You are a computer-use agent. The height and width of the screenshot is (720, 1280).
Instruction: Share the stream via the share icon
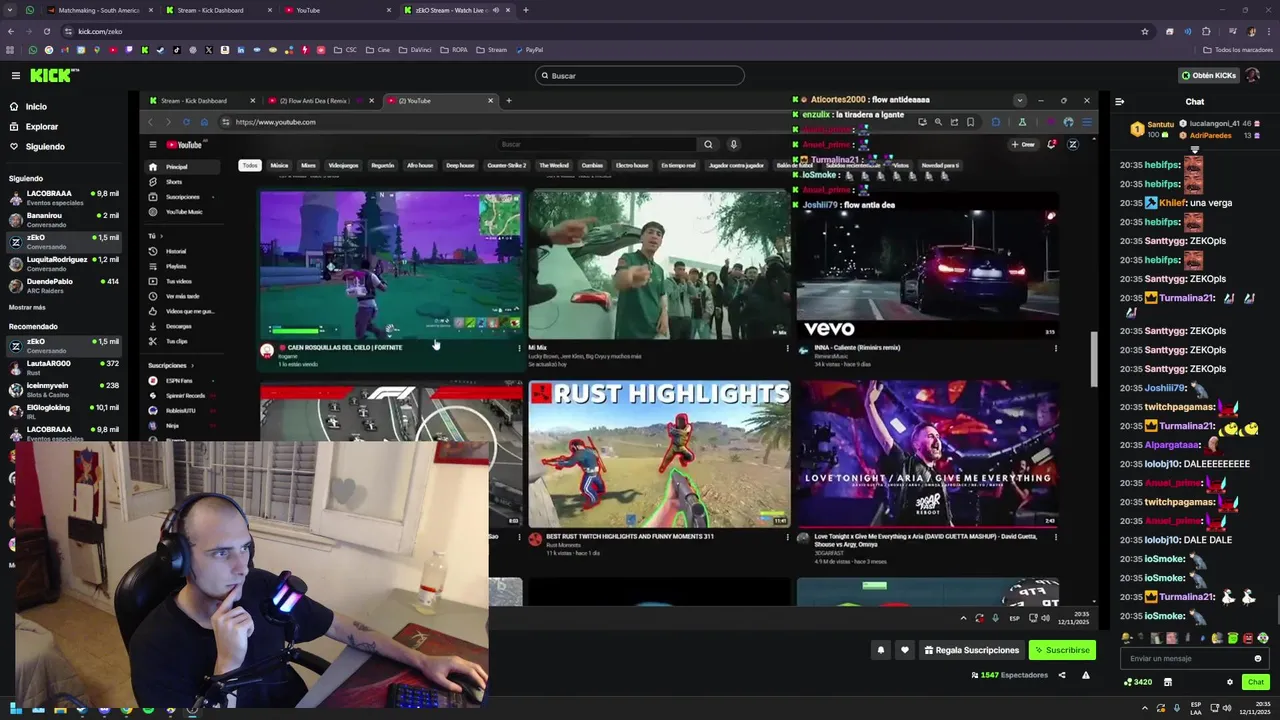[x=1061, y=675]
